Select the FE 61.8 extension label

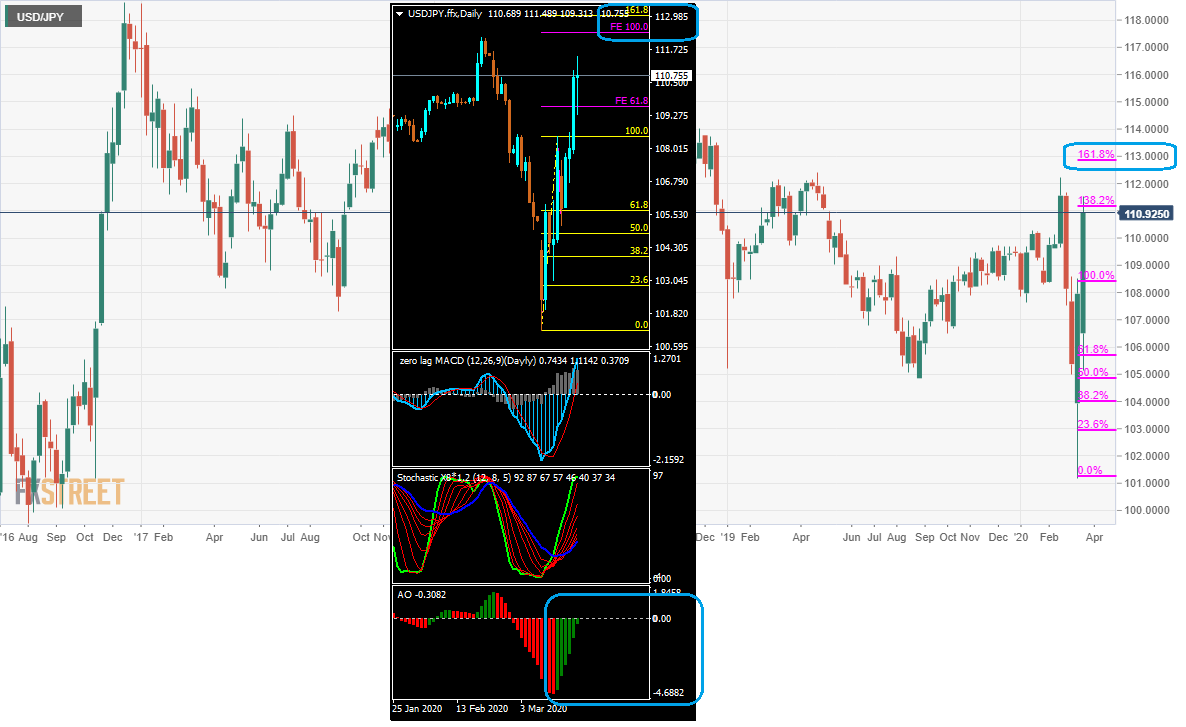[632, 101]
